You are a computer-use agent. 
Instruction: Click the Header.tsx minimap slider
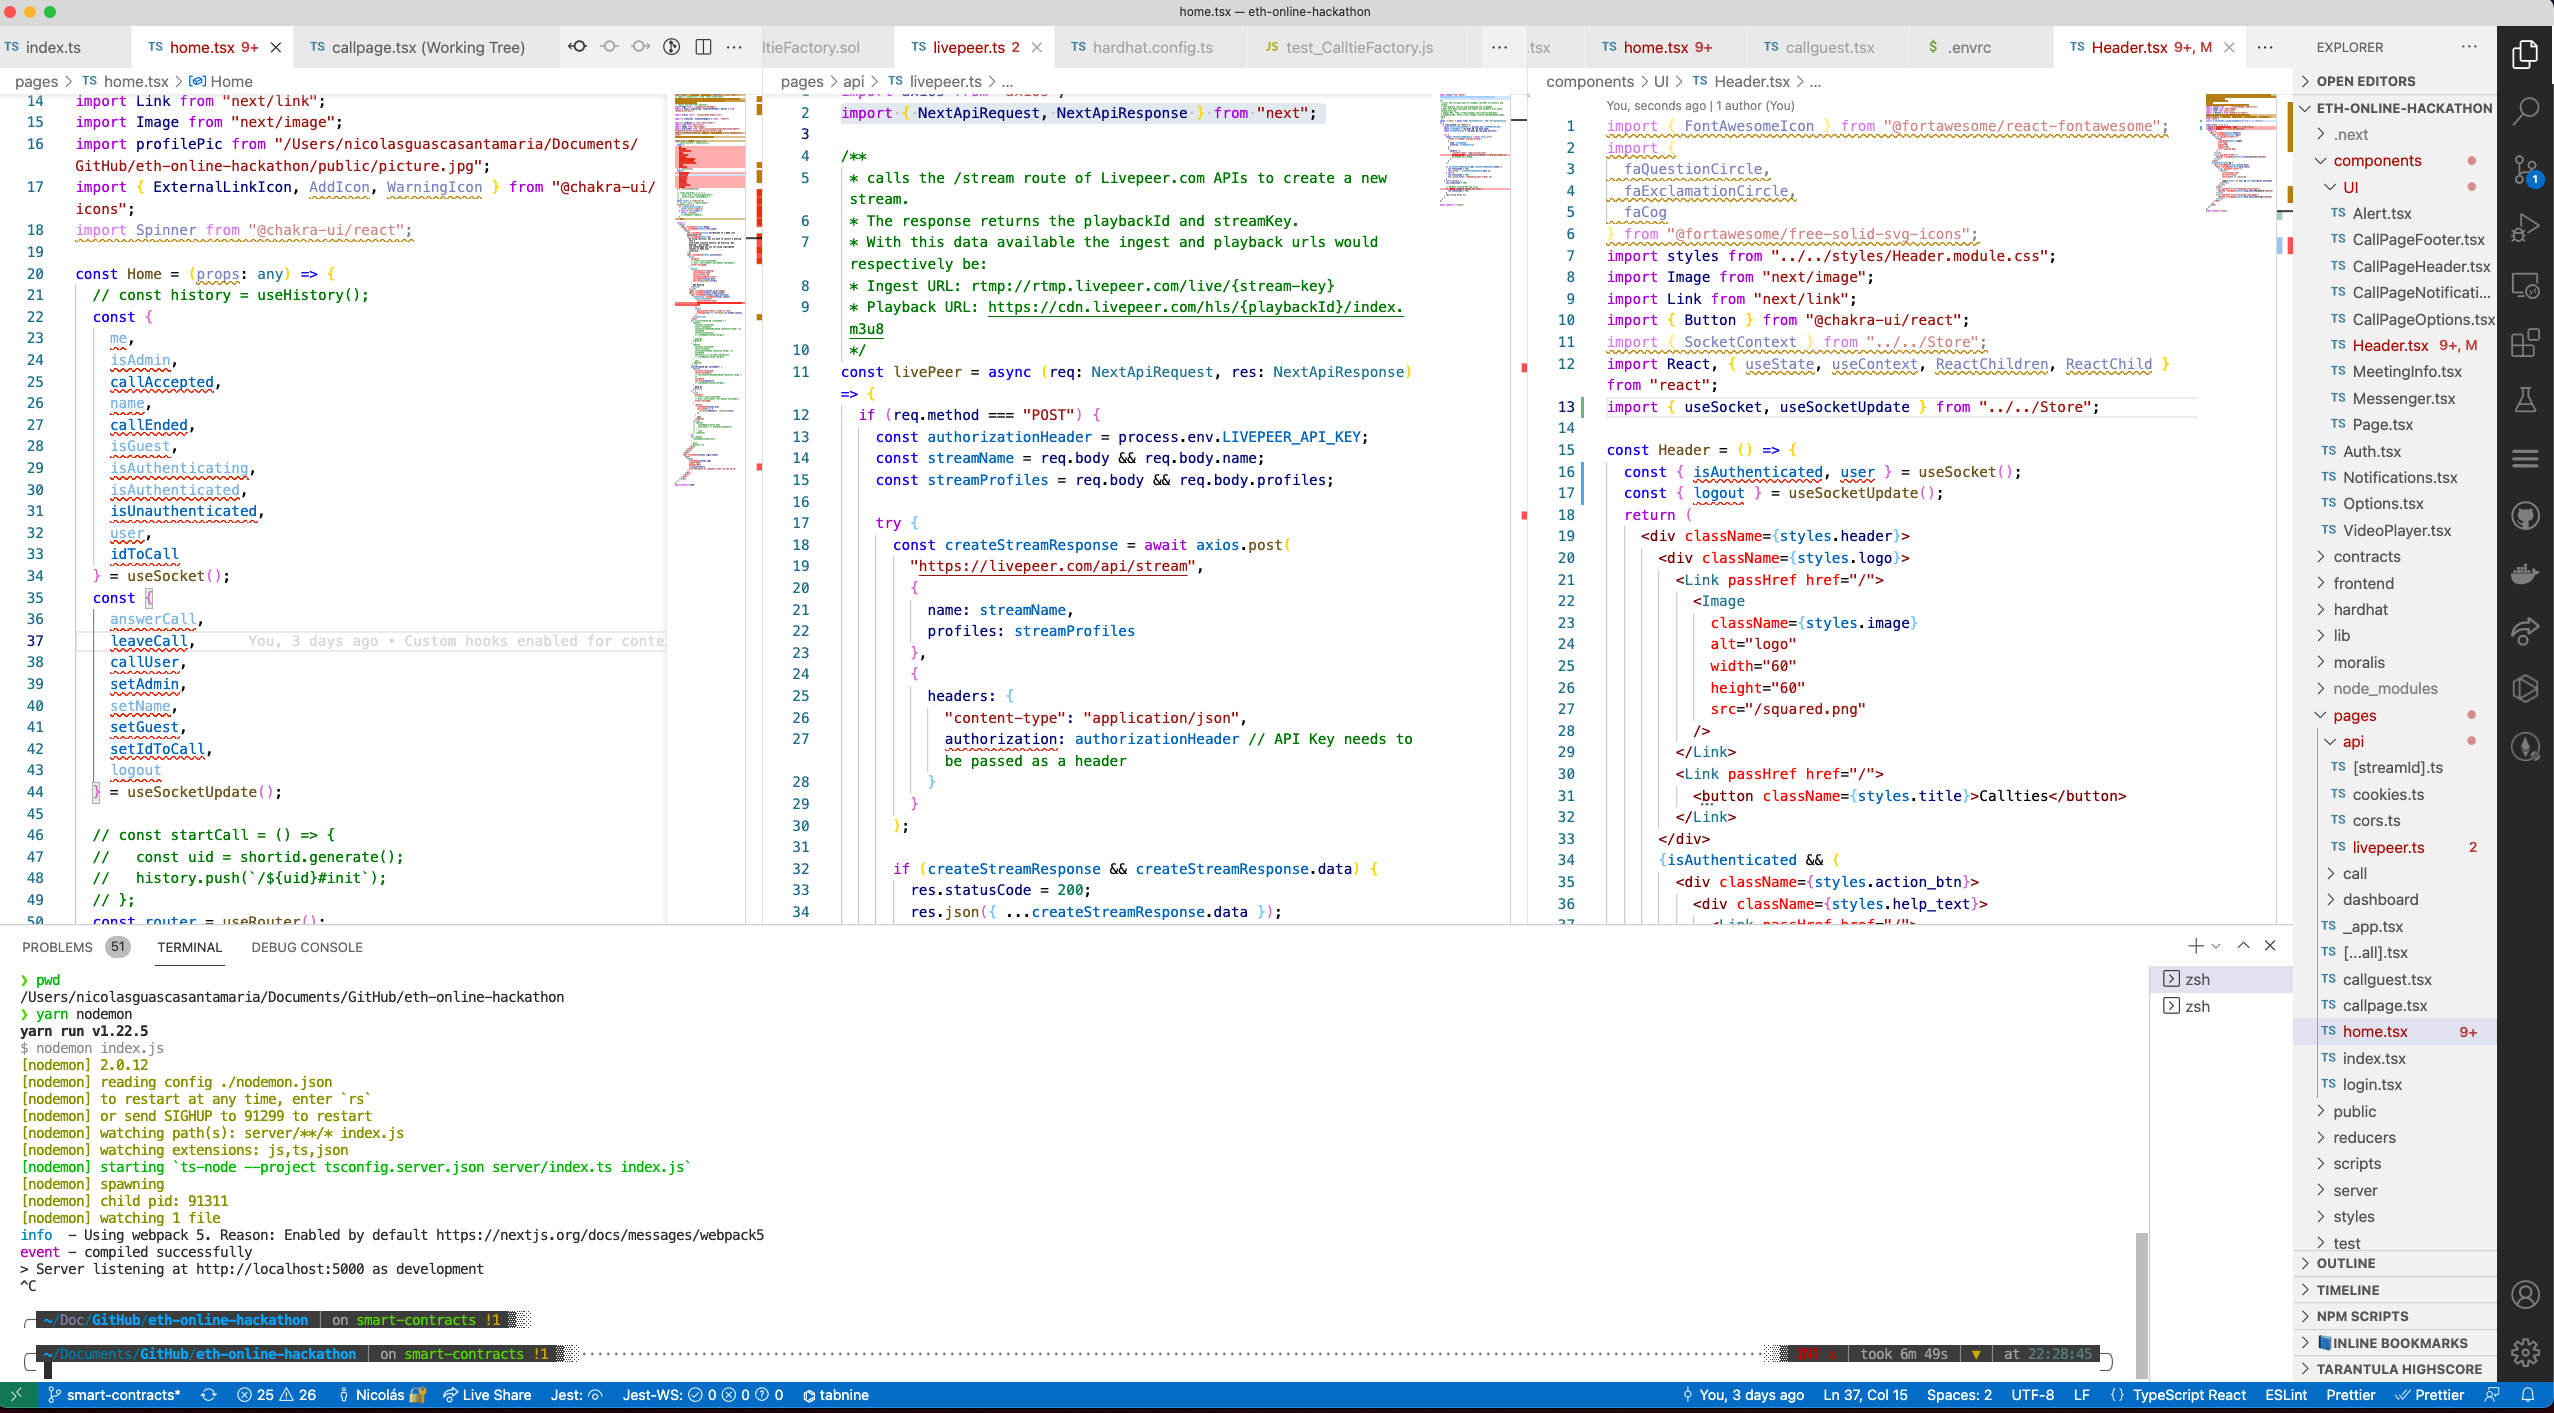[2241, 155]
